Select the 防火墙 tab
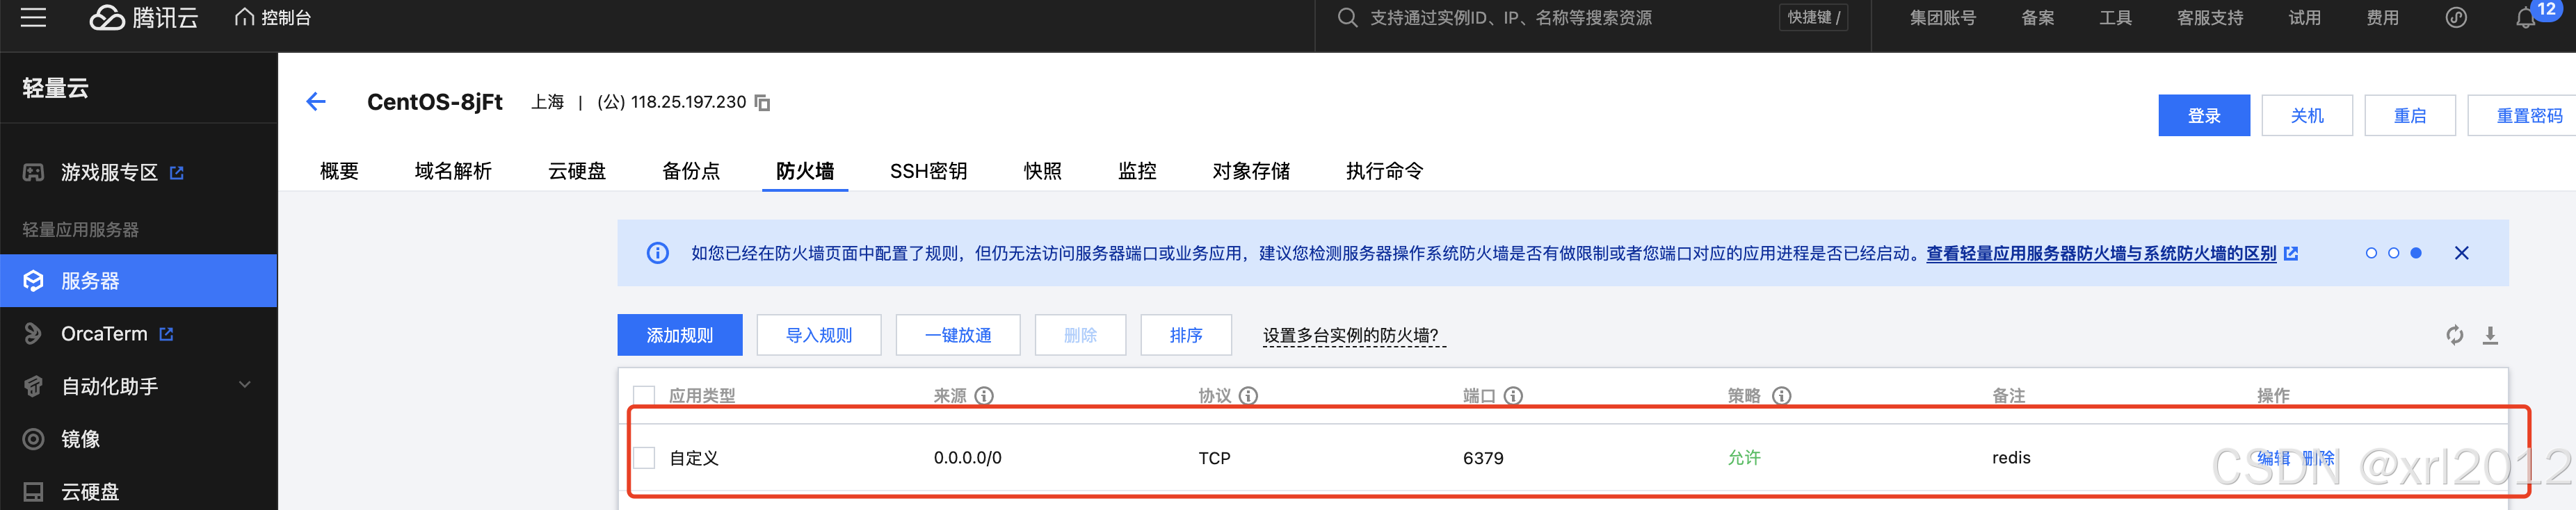Viewport: 2576px width, 510px height. click(805, 171)
